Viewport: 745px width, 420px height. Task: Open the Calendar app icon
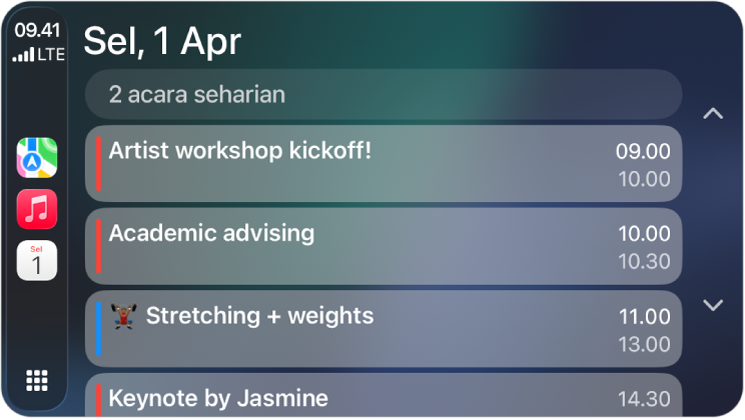(x=37, y=261)
